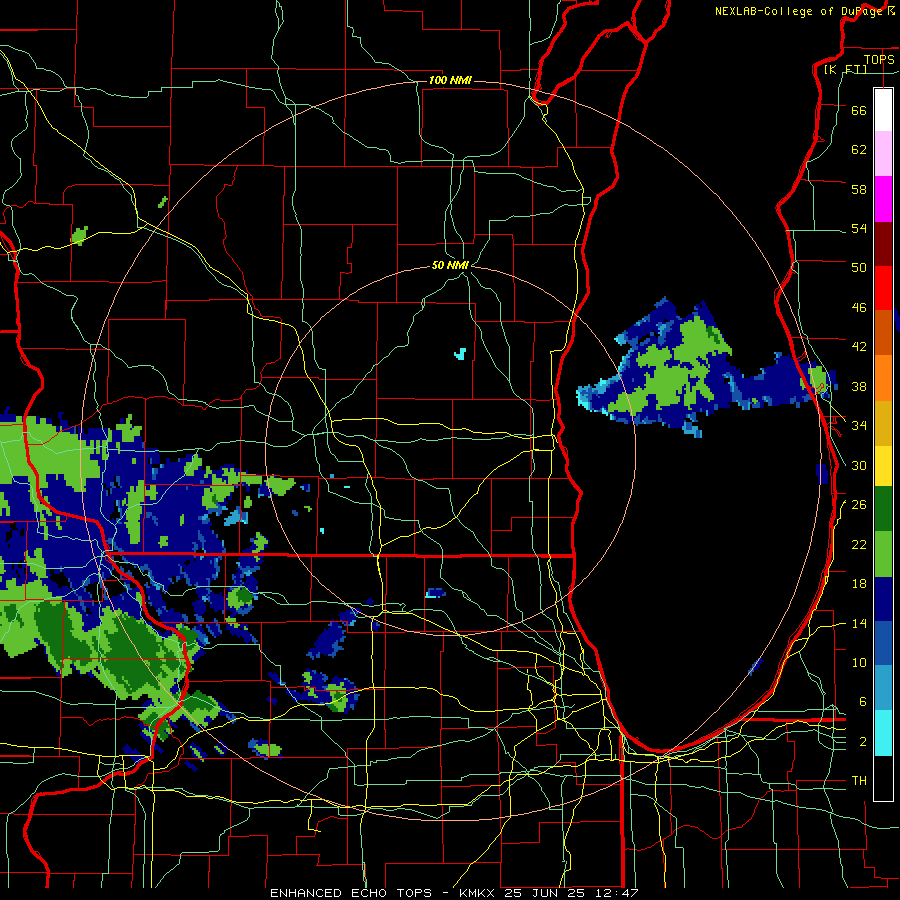The height and width of the screenshot is (900, 900).
Task: Click the light blue swatch near 6 kft
Action: [x=883, y=688]
